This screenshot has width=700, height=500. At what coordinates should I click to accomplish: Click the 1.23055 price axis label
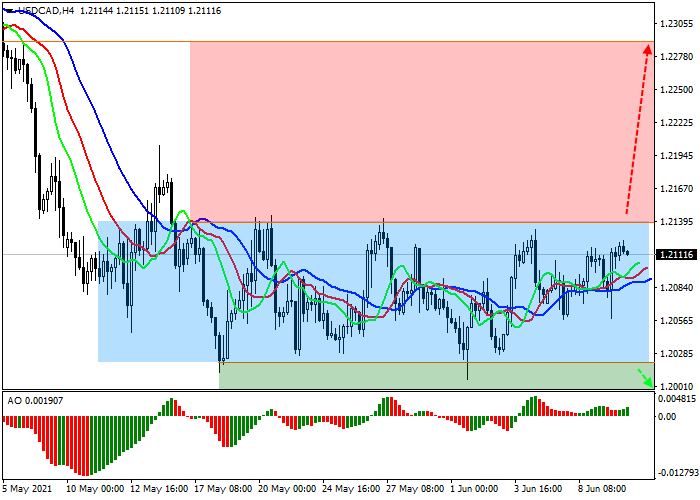pyautogui.click(x=677, y=24)
